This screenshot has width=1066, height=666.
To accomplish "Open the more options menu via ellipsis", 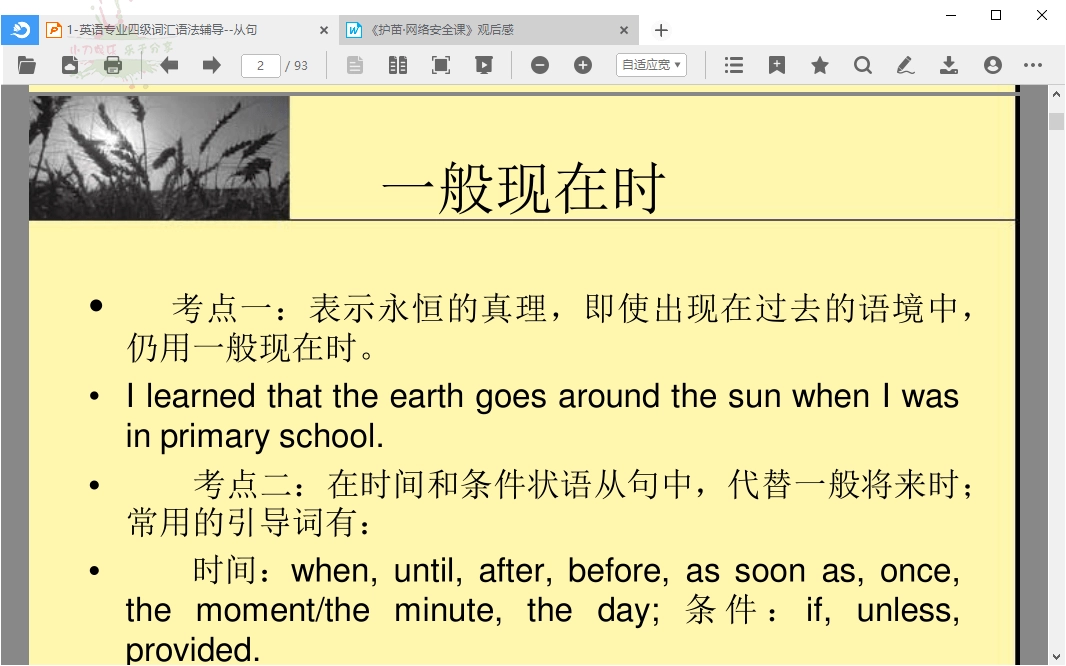I will (x=1033, y=64).
